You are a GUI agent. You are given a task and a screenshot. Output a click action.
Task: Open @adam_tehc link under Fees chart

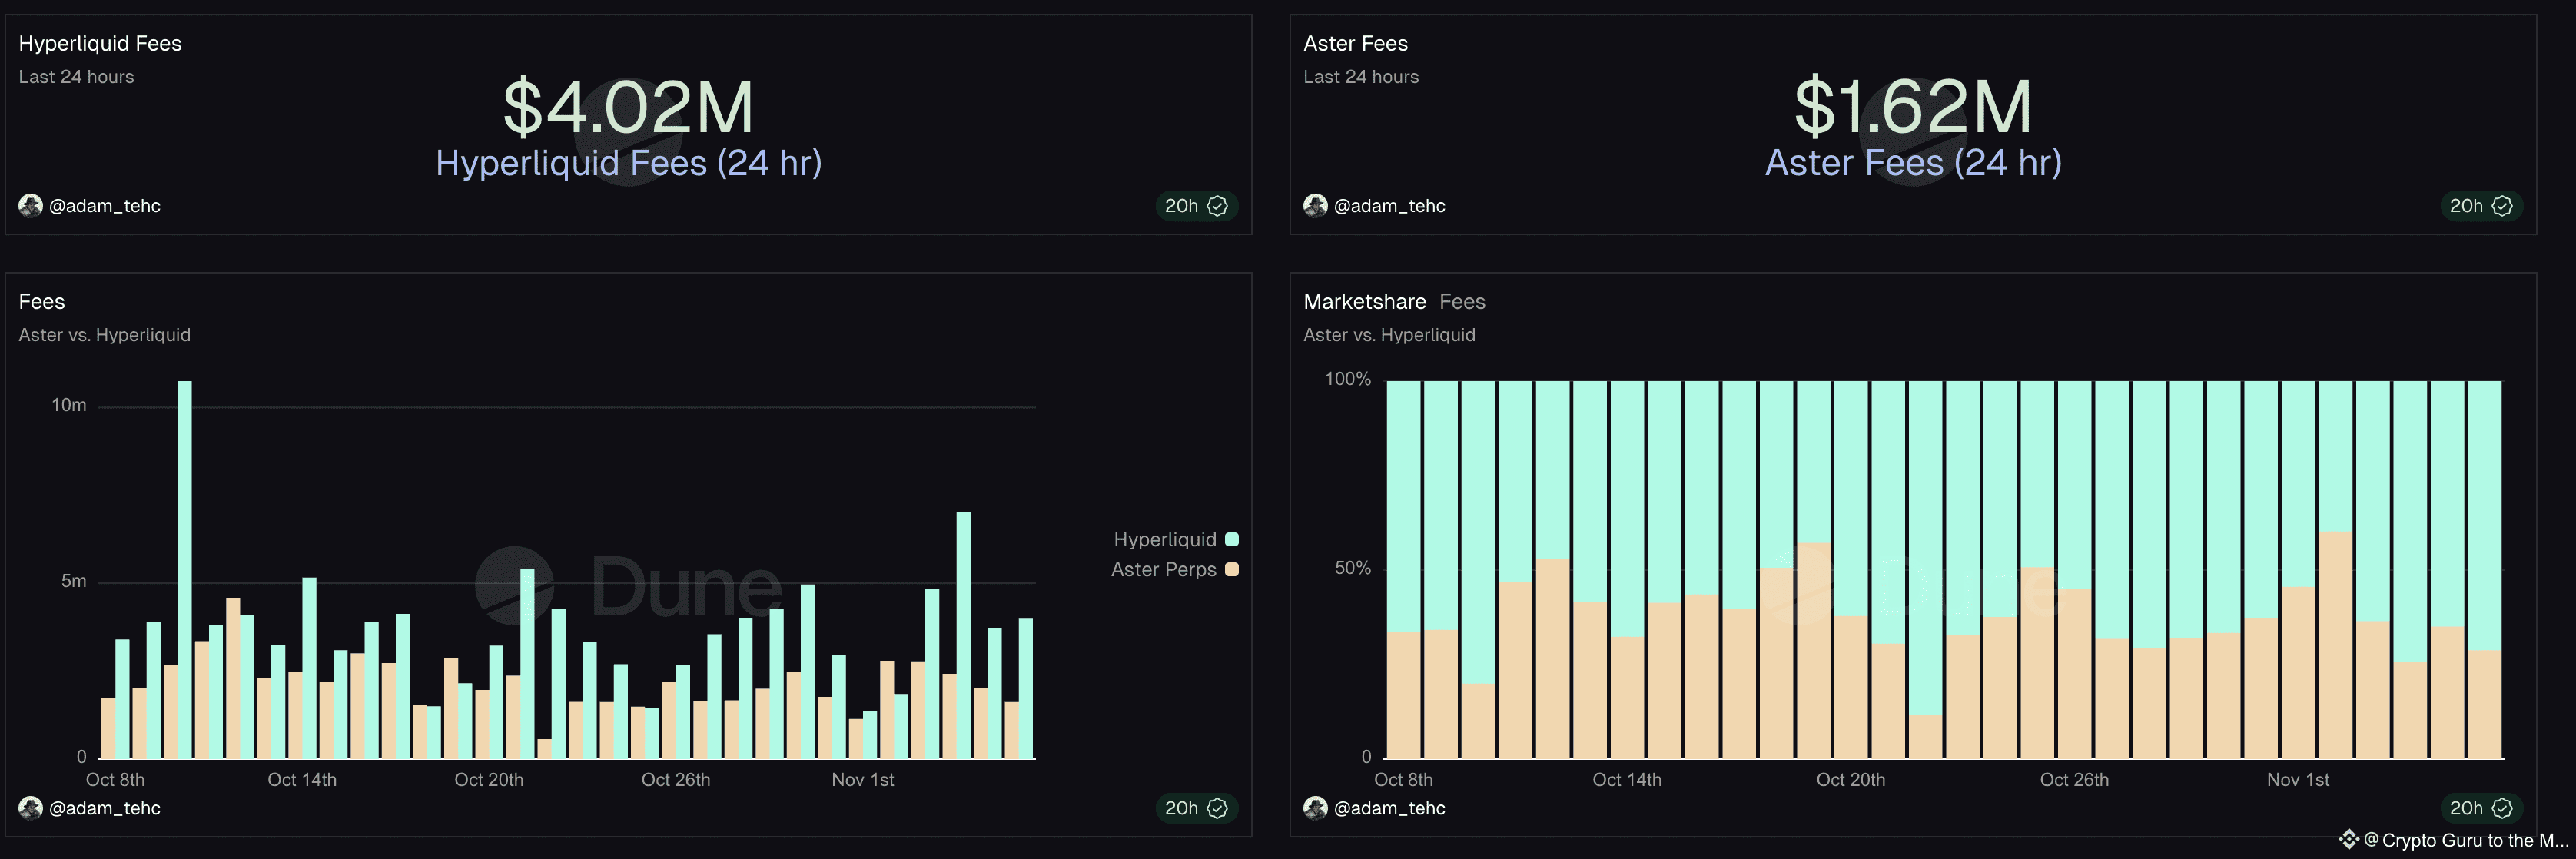(104, 808)
